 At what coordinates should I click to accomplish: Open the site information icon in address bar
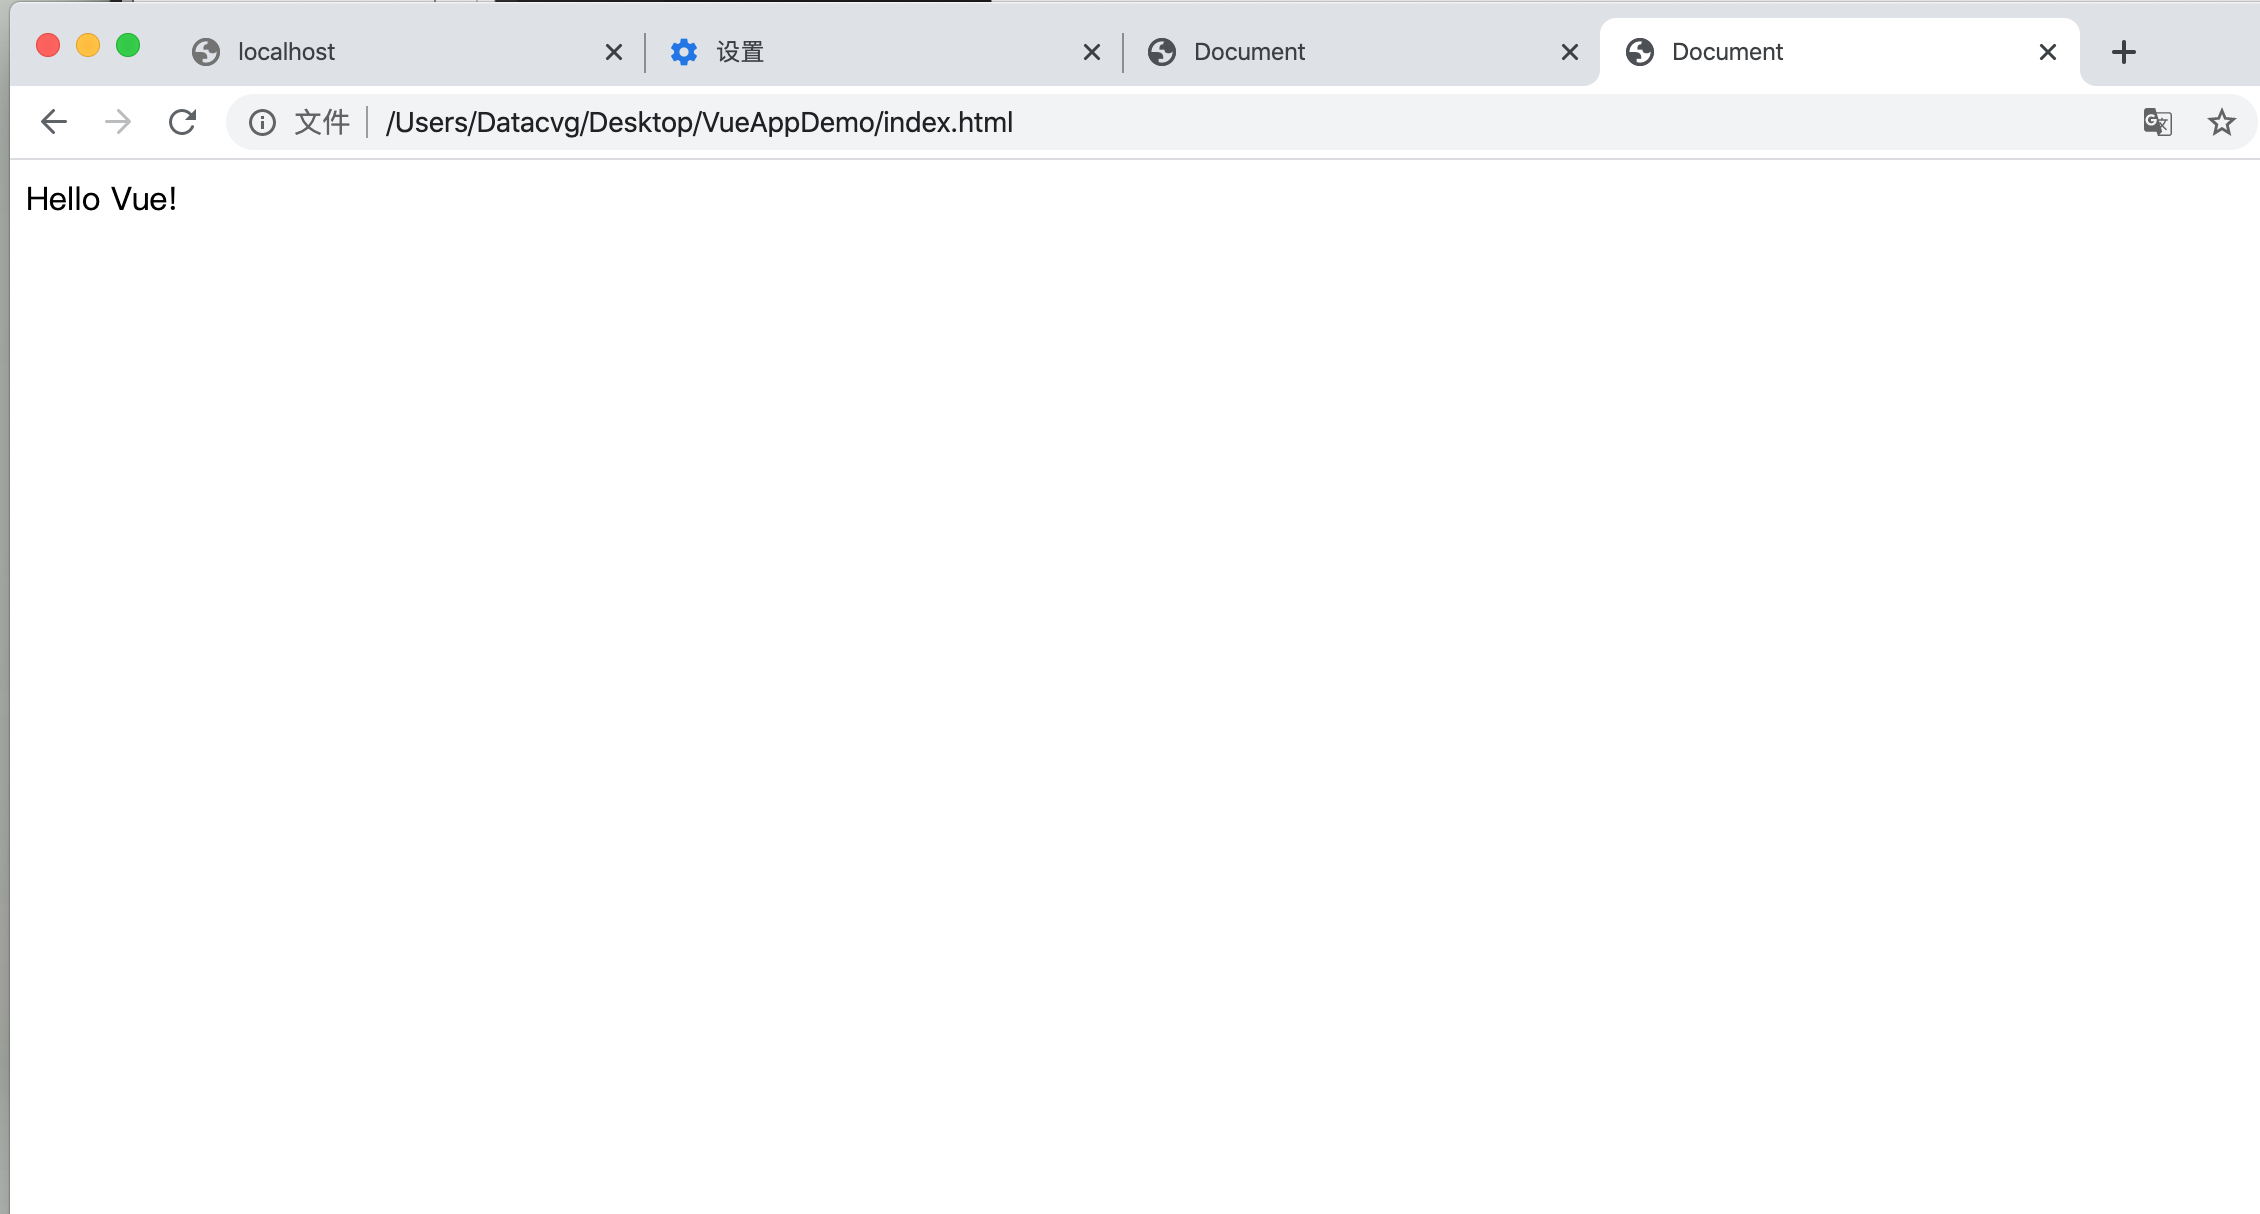[x=261, y=122]
